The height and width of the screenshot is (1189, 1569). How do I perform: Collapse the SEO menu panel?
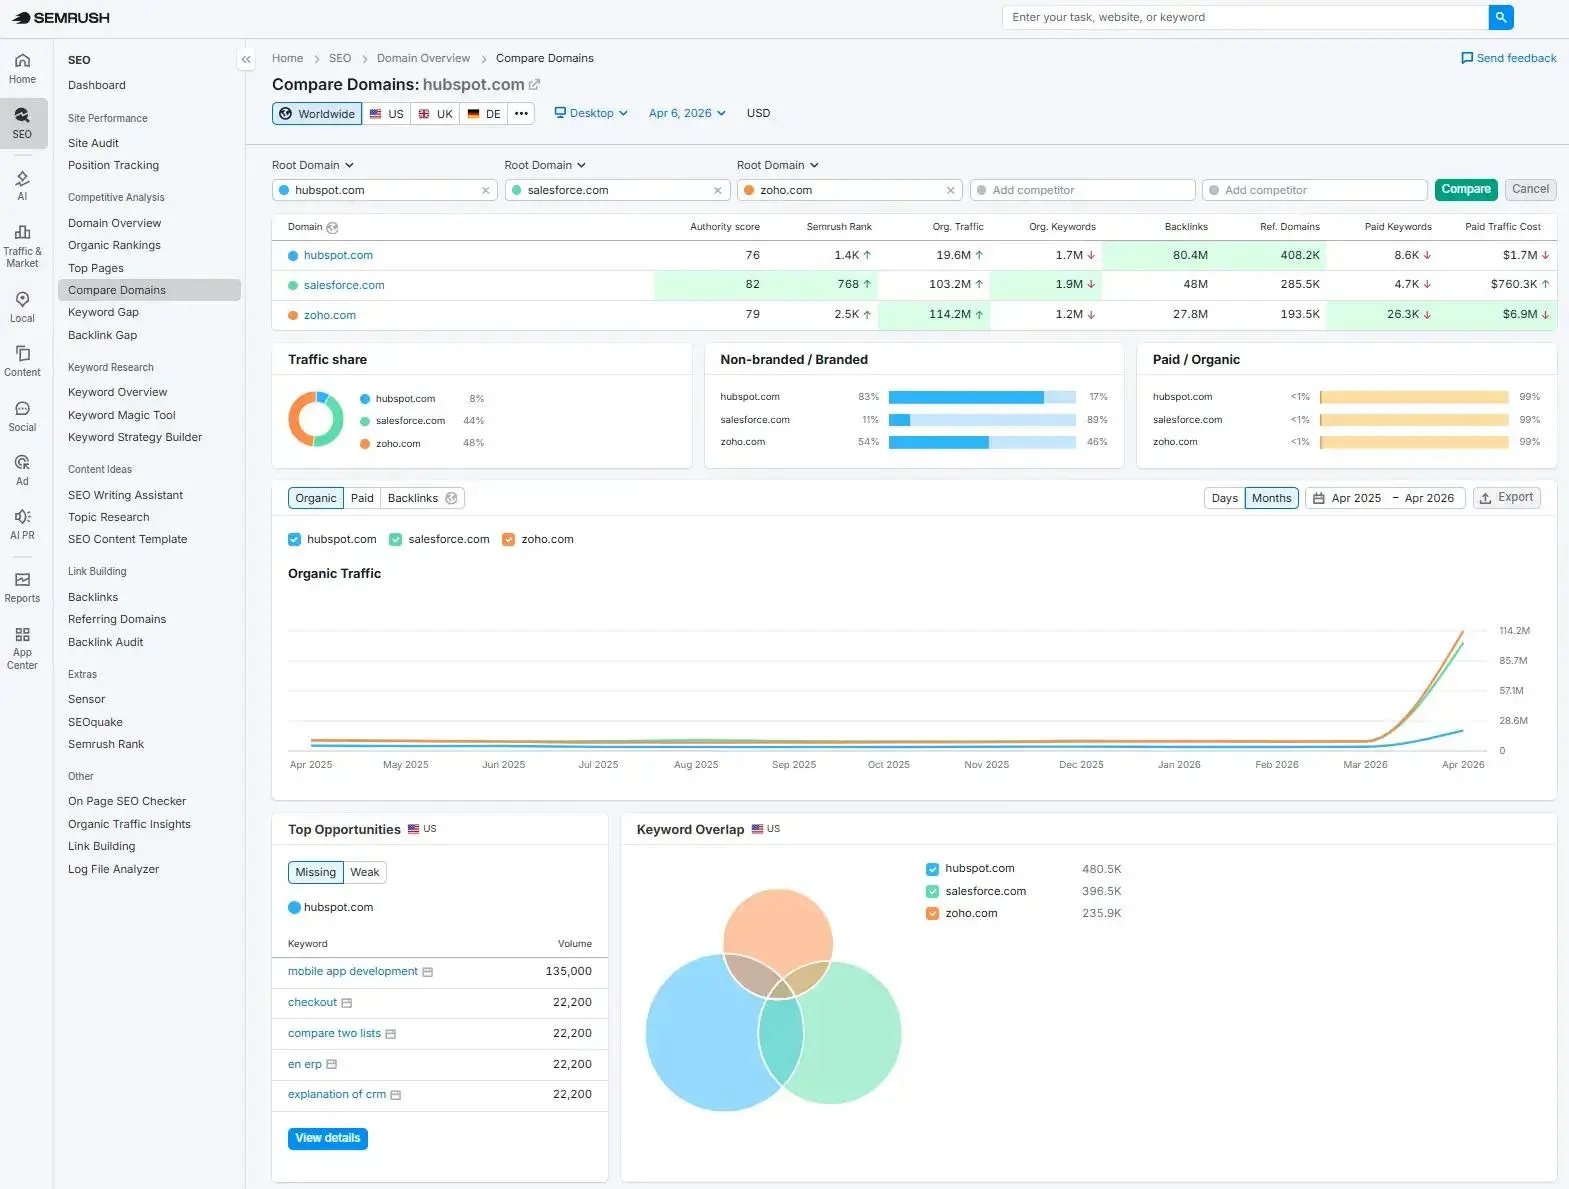246,60
